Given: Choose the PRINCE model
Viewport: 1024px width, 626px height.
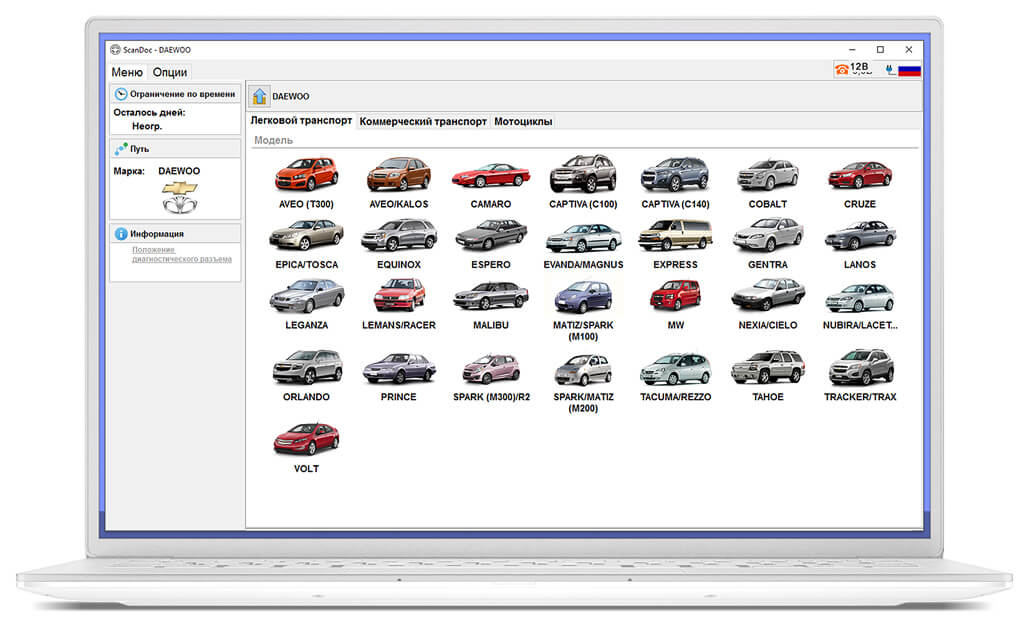Looking at the screenshot, I should (x=398, y=376).
